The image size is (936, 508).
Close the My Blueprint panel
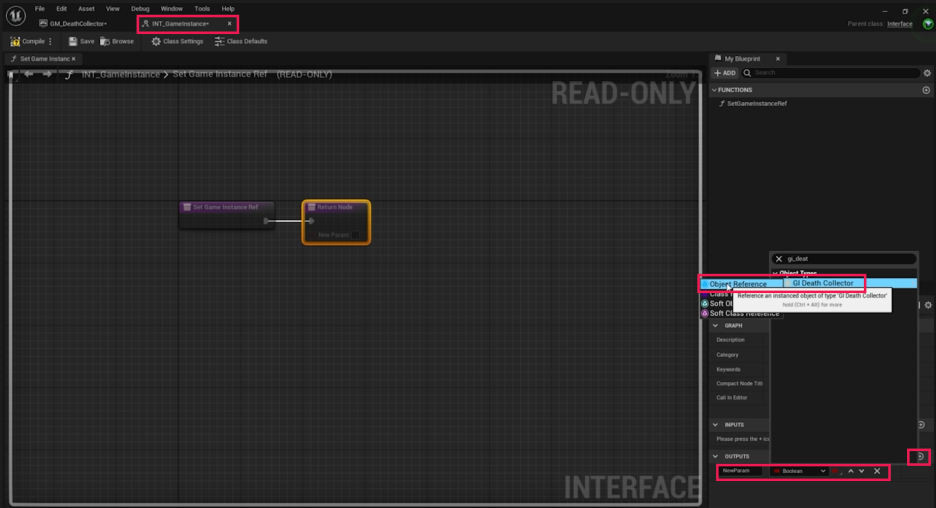(x=778, y=59)
